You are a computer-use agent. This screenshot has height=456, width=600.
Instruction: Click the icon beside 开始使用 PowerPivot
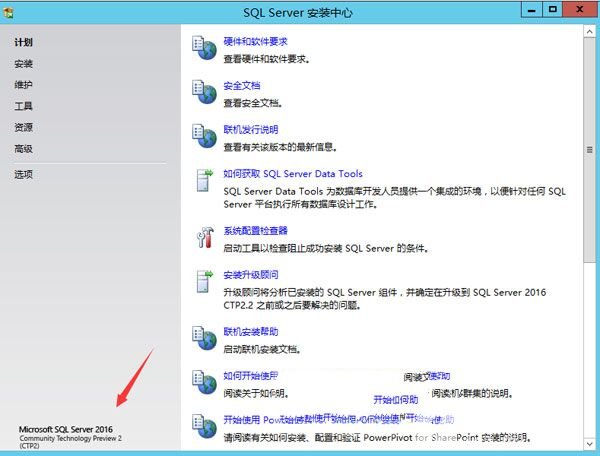(203, 426)
